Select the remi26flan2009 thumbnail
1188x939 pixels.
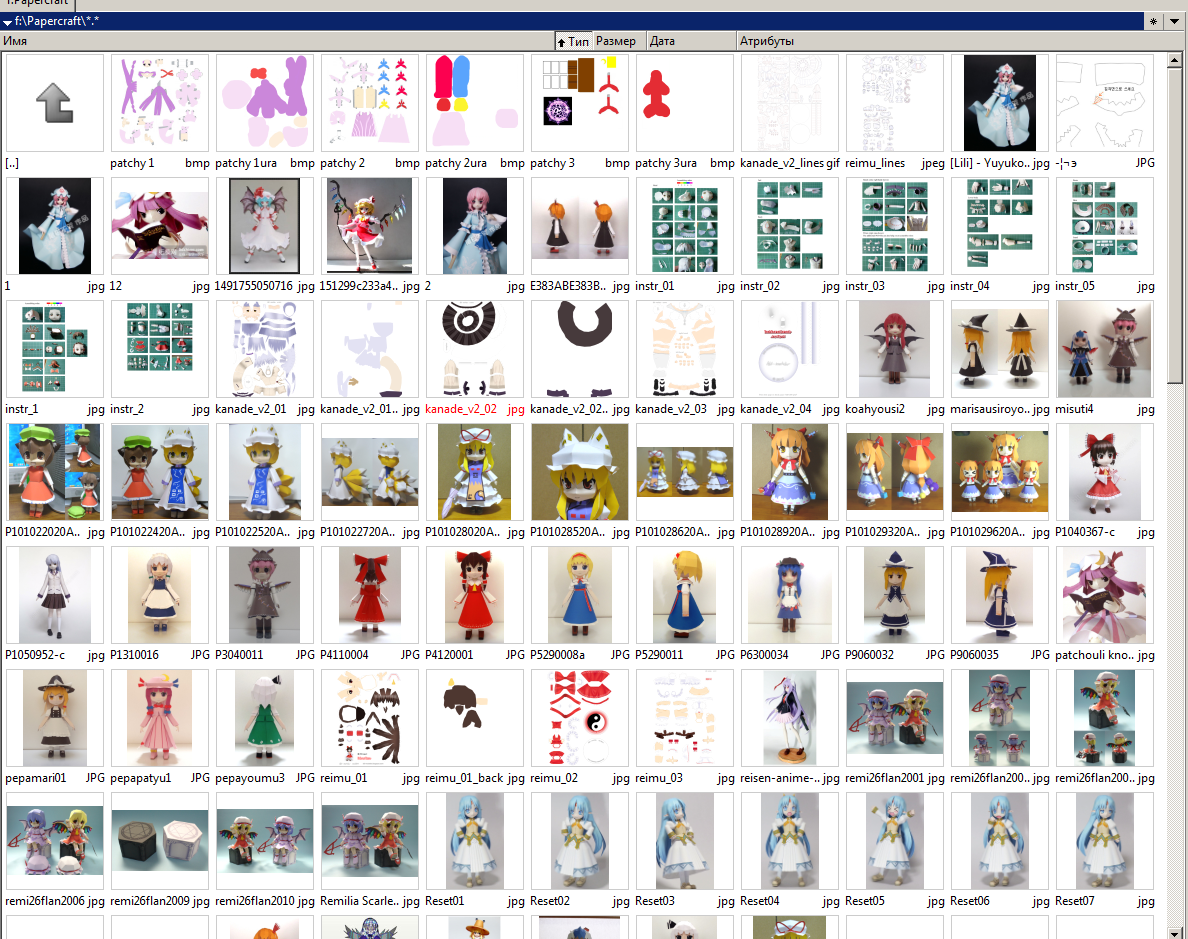click(x=160, y=840)
